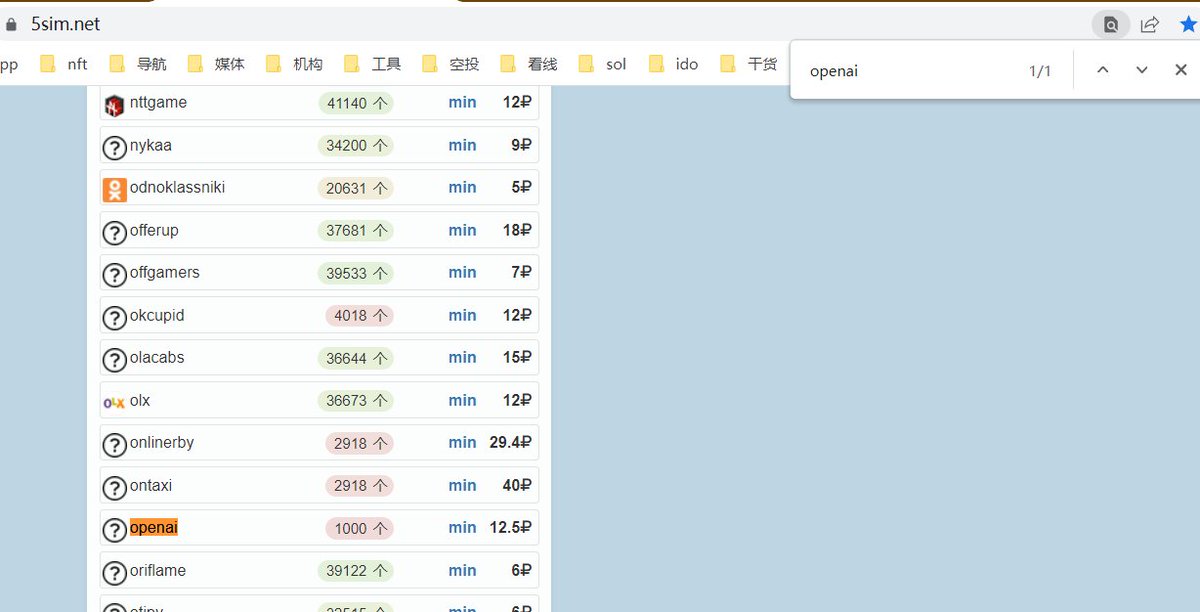Image resolution: width=1200 pixels, height=612 pixels.
Task: Select the okcupid service name
Action: click(157, 315)
